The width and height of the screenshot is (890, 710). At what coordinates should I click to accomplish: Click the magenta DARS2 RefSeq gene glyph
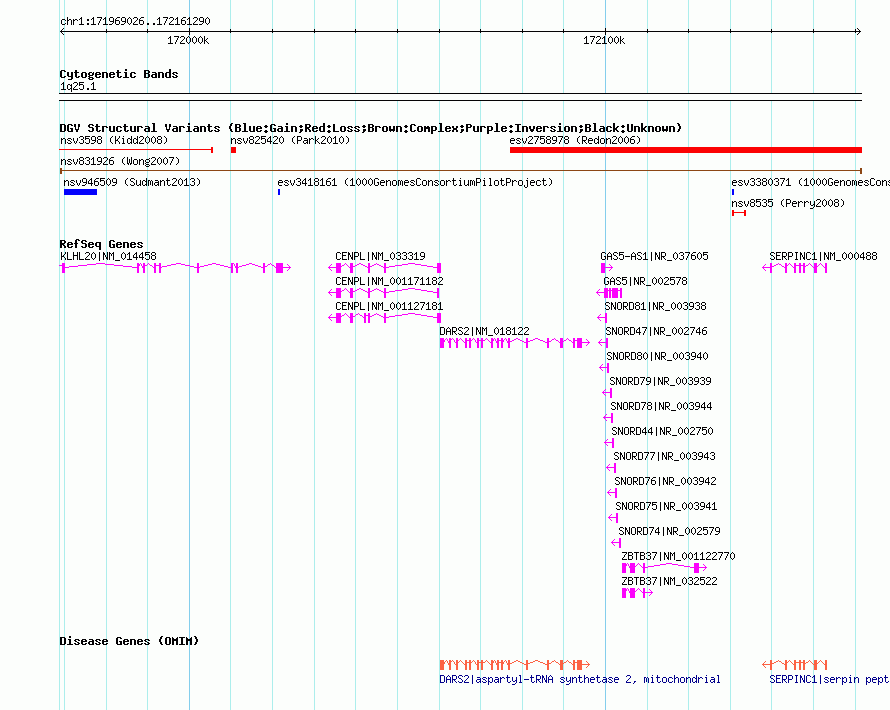(x=515, y=343)
